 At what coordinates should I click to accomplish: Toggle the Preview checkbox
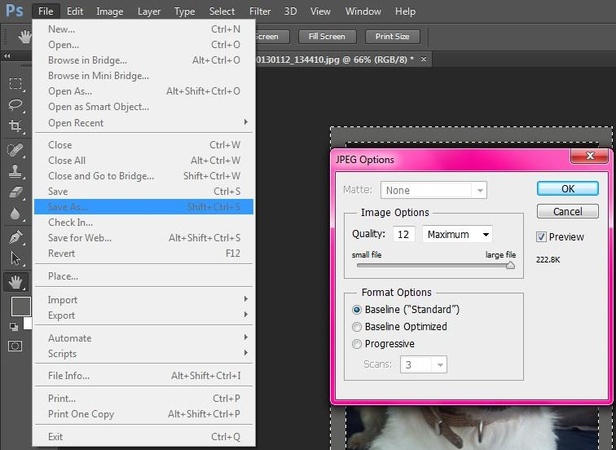541,237
